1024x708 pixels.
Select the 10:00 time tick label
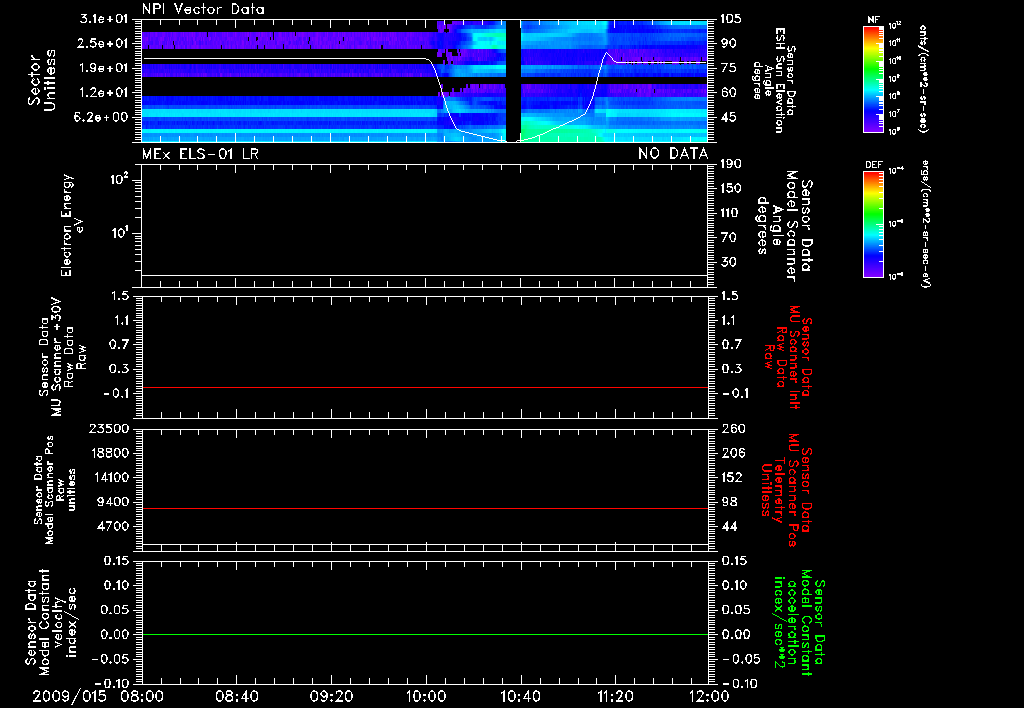click(425, 696)
